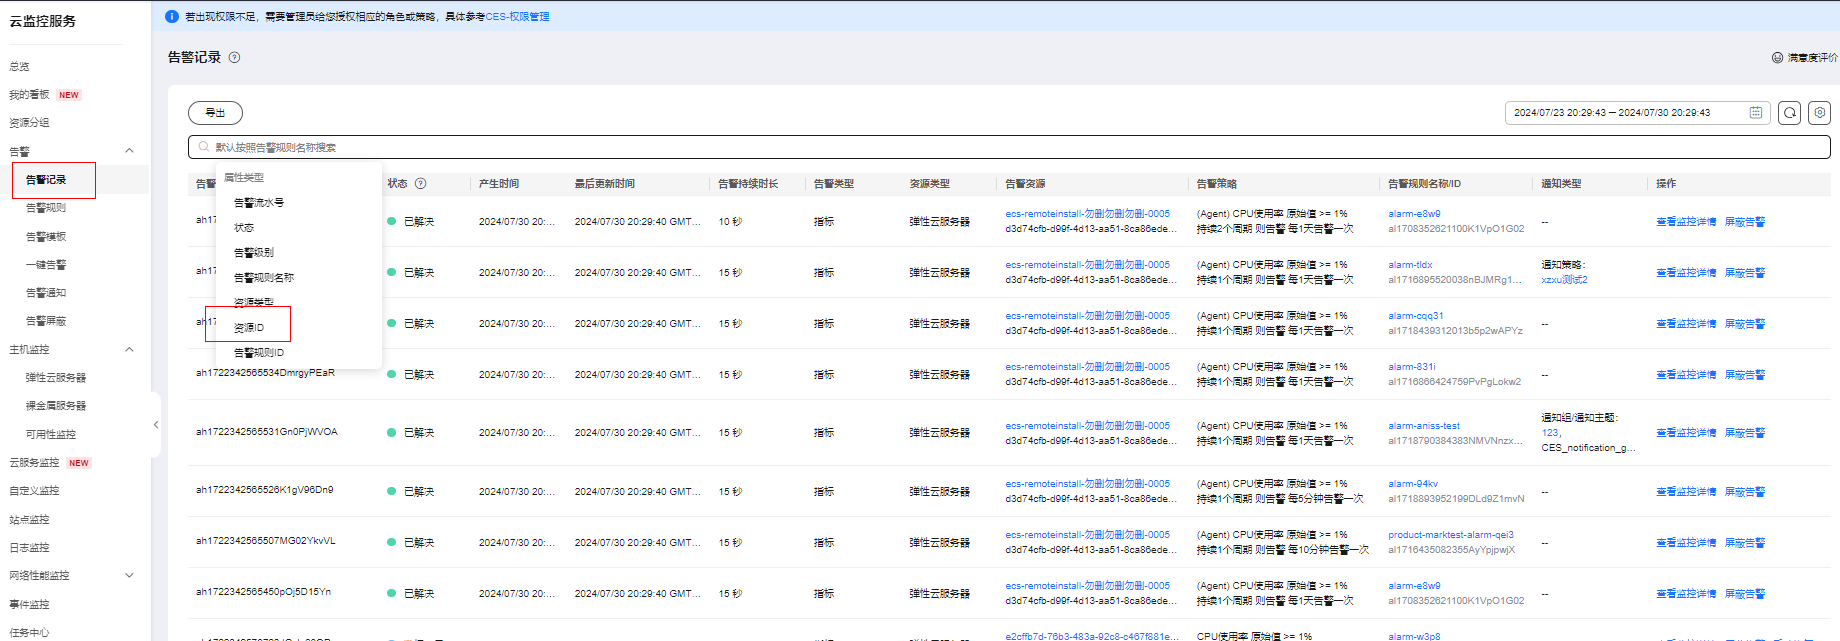Click the info icon in top notice bar
Viewport: 1840px width, 641px height.
(172, 16)
